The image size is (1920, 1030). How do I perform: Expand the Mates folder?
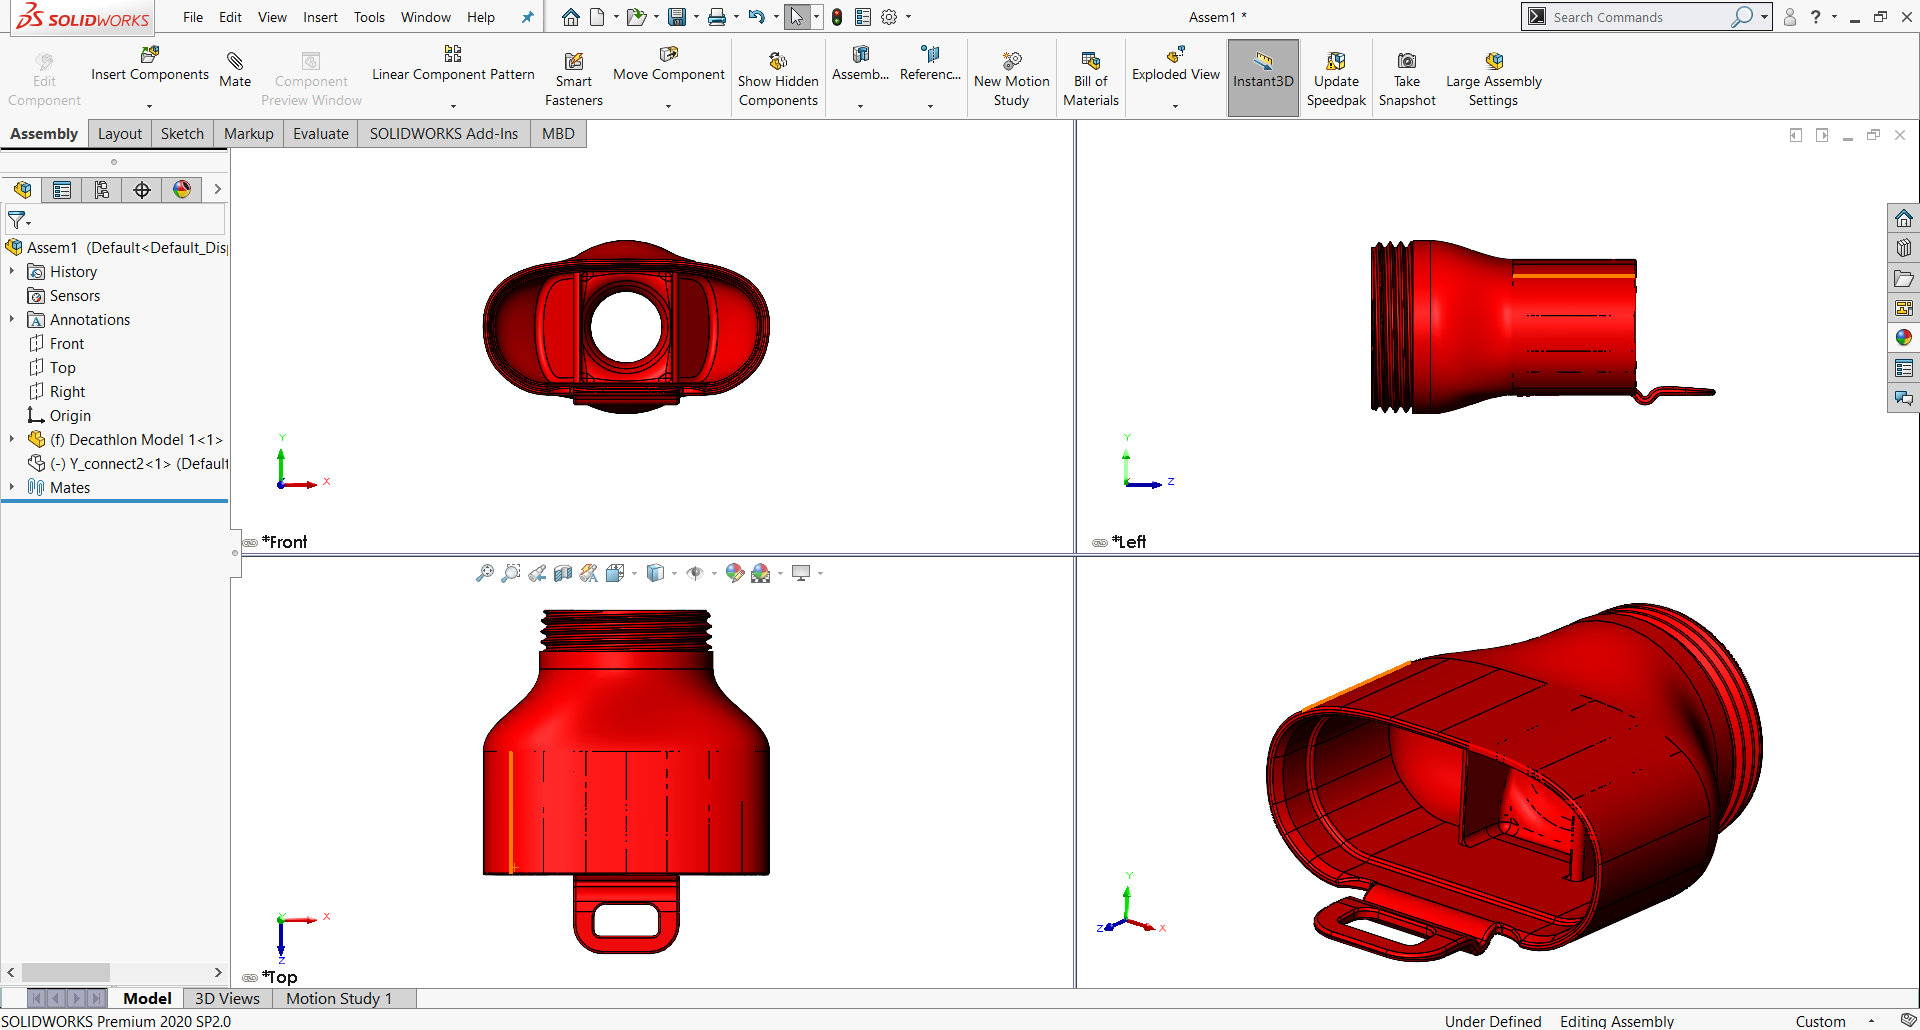pyautogui.click(x=12, y=487)
